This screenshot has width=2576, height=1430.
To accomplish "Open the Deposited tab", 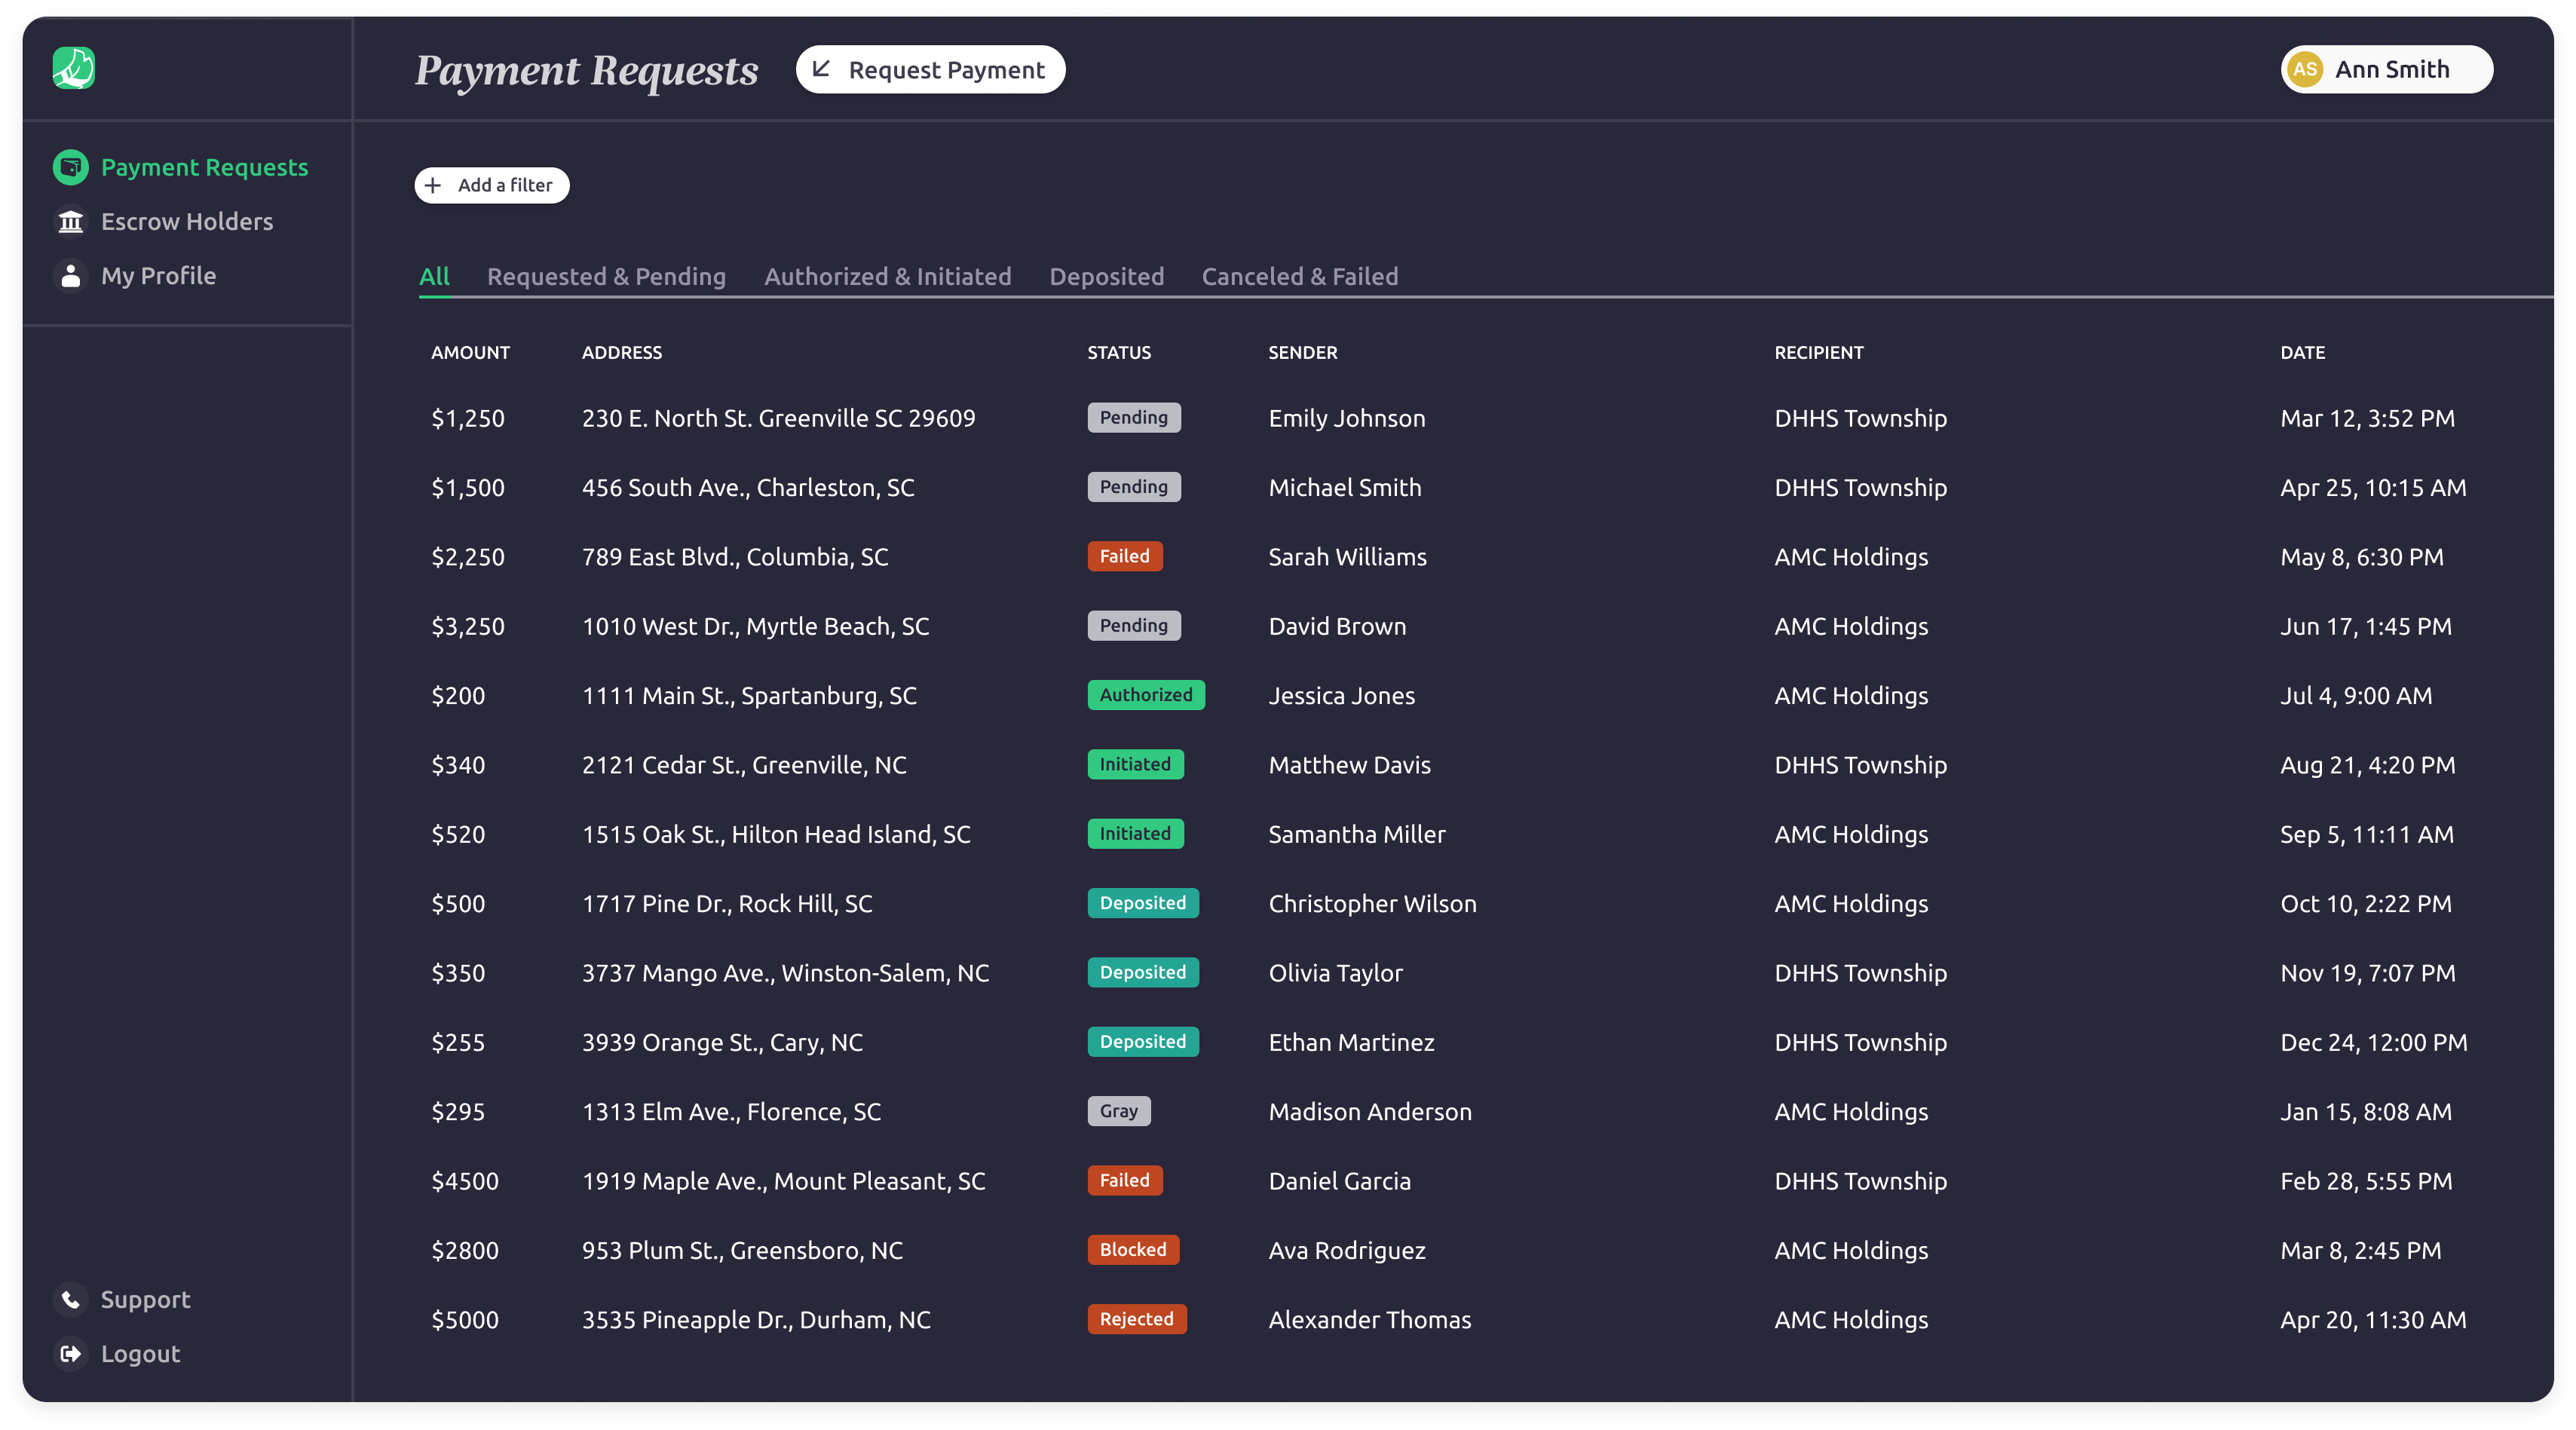I will coord(1106,276).
